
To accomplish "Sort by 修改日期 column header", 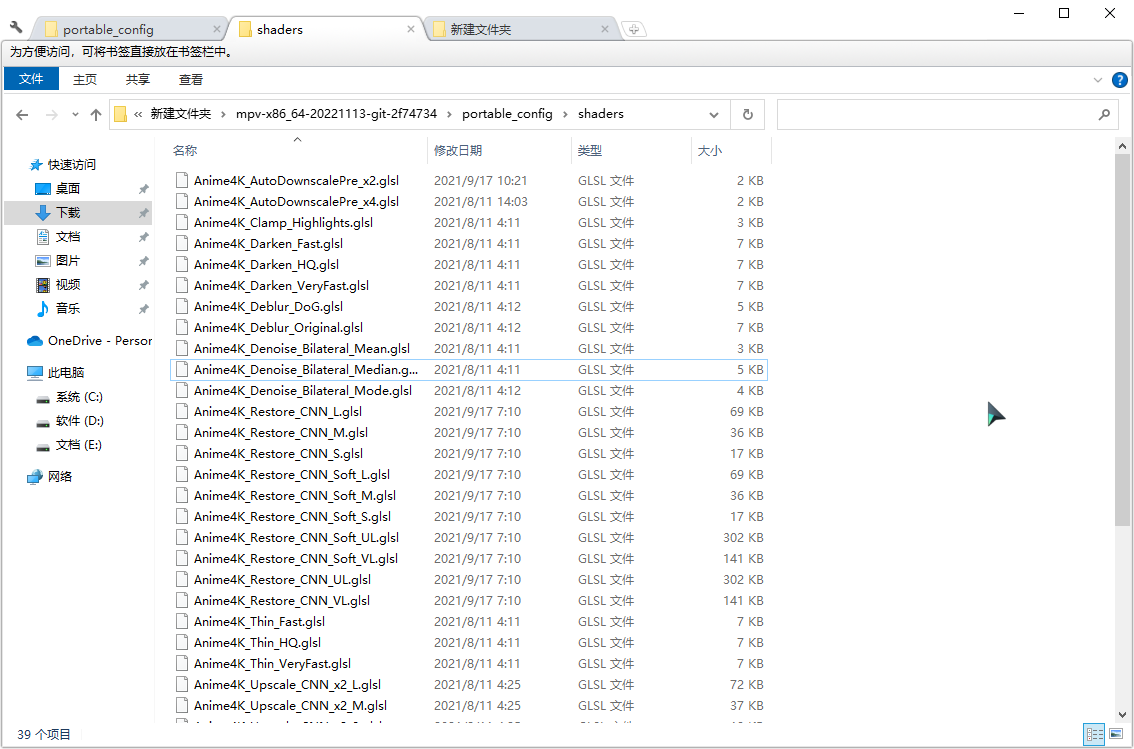I will 499,150.
